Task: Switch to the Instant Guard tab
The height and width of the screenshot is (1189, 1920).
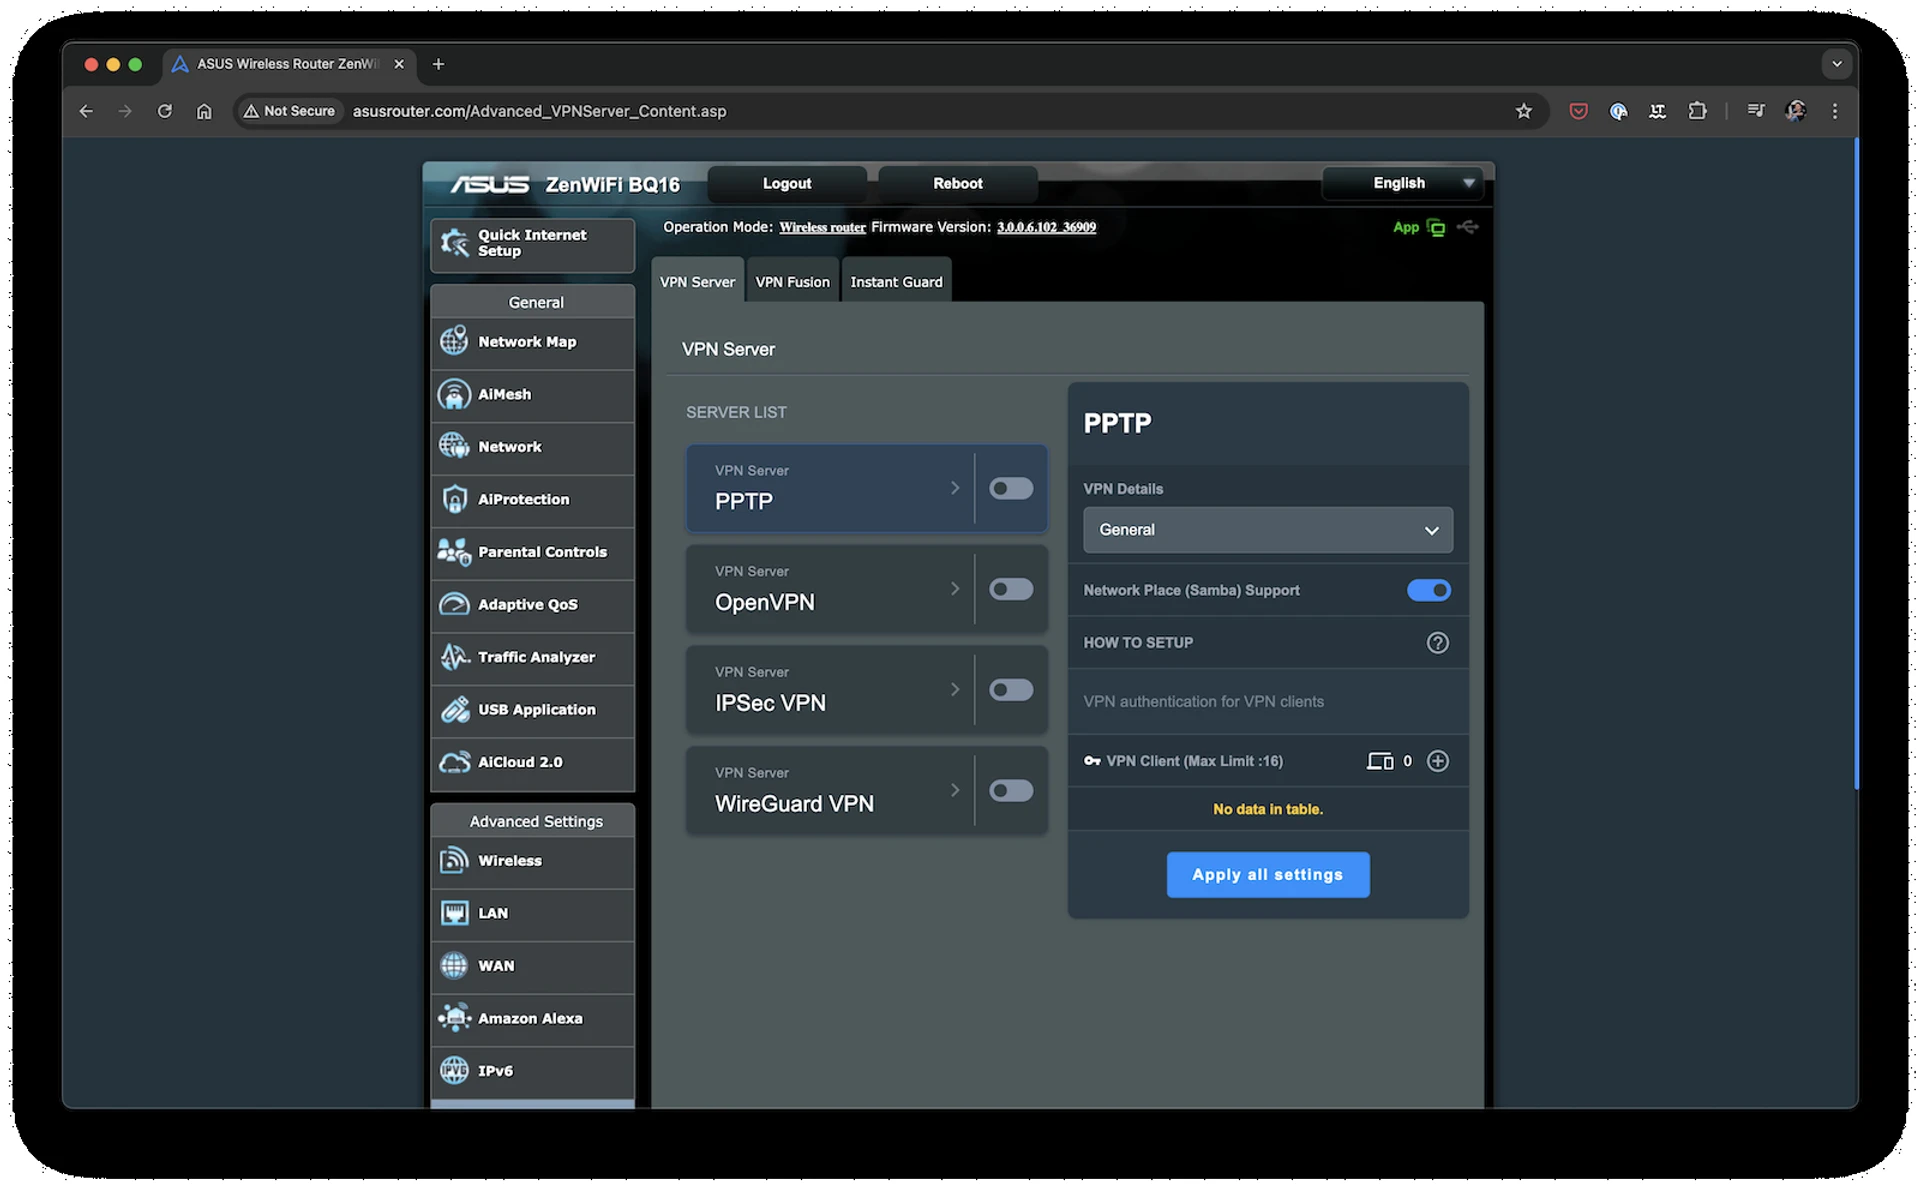Action: click(896, 281)
